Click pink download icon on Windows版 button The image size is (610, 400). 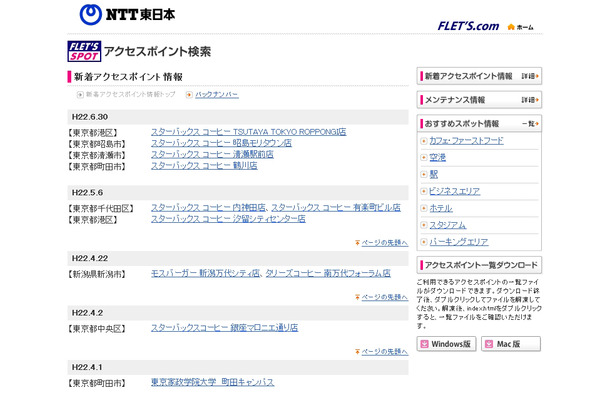tap(424, 344)
